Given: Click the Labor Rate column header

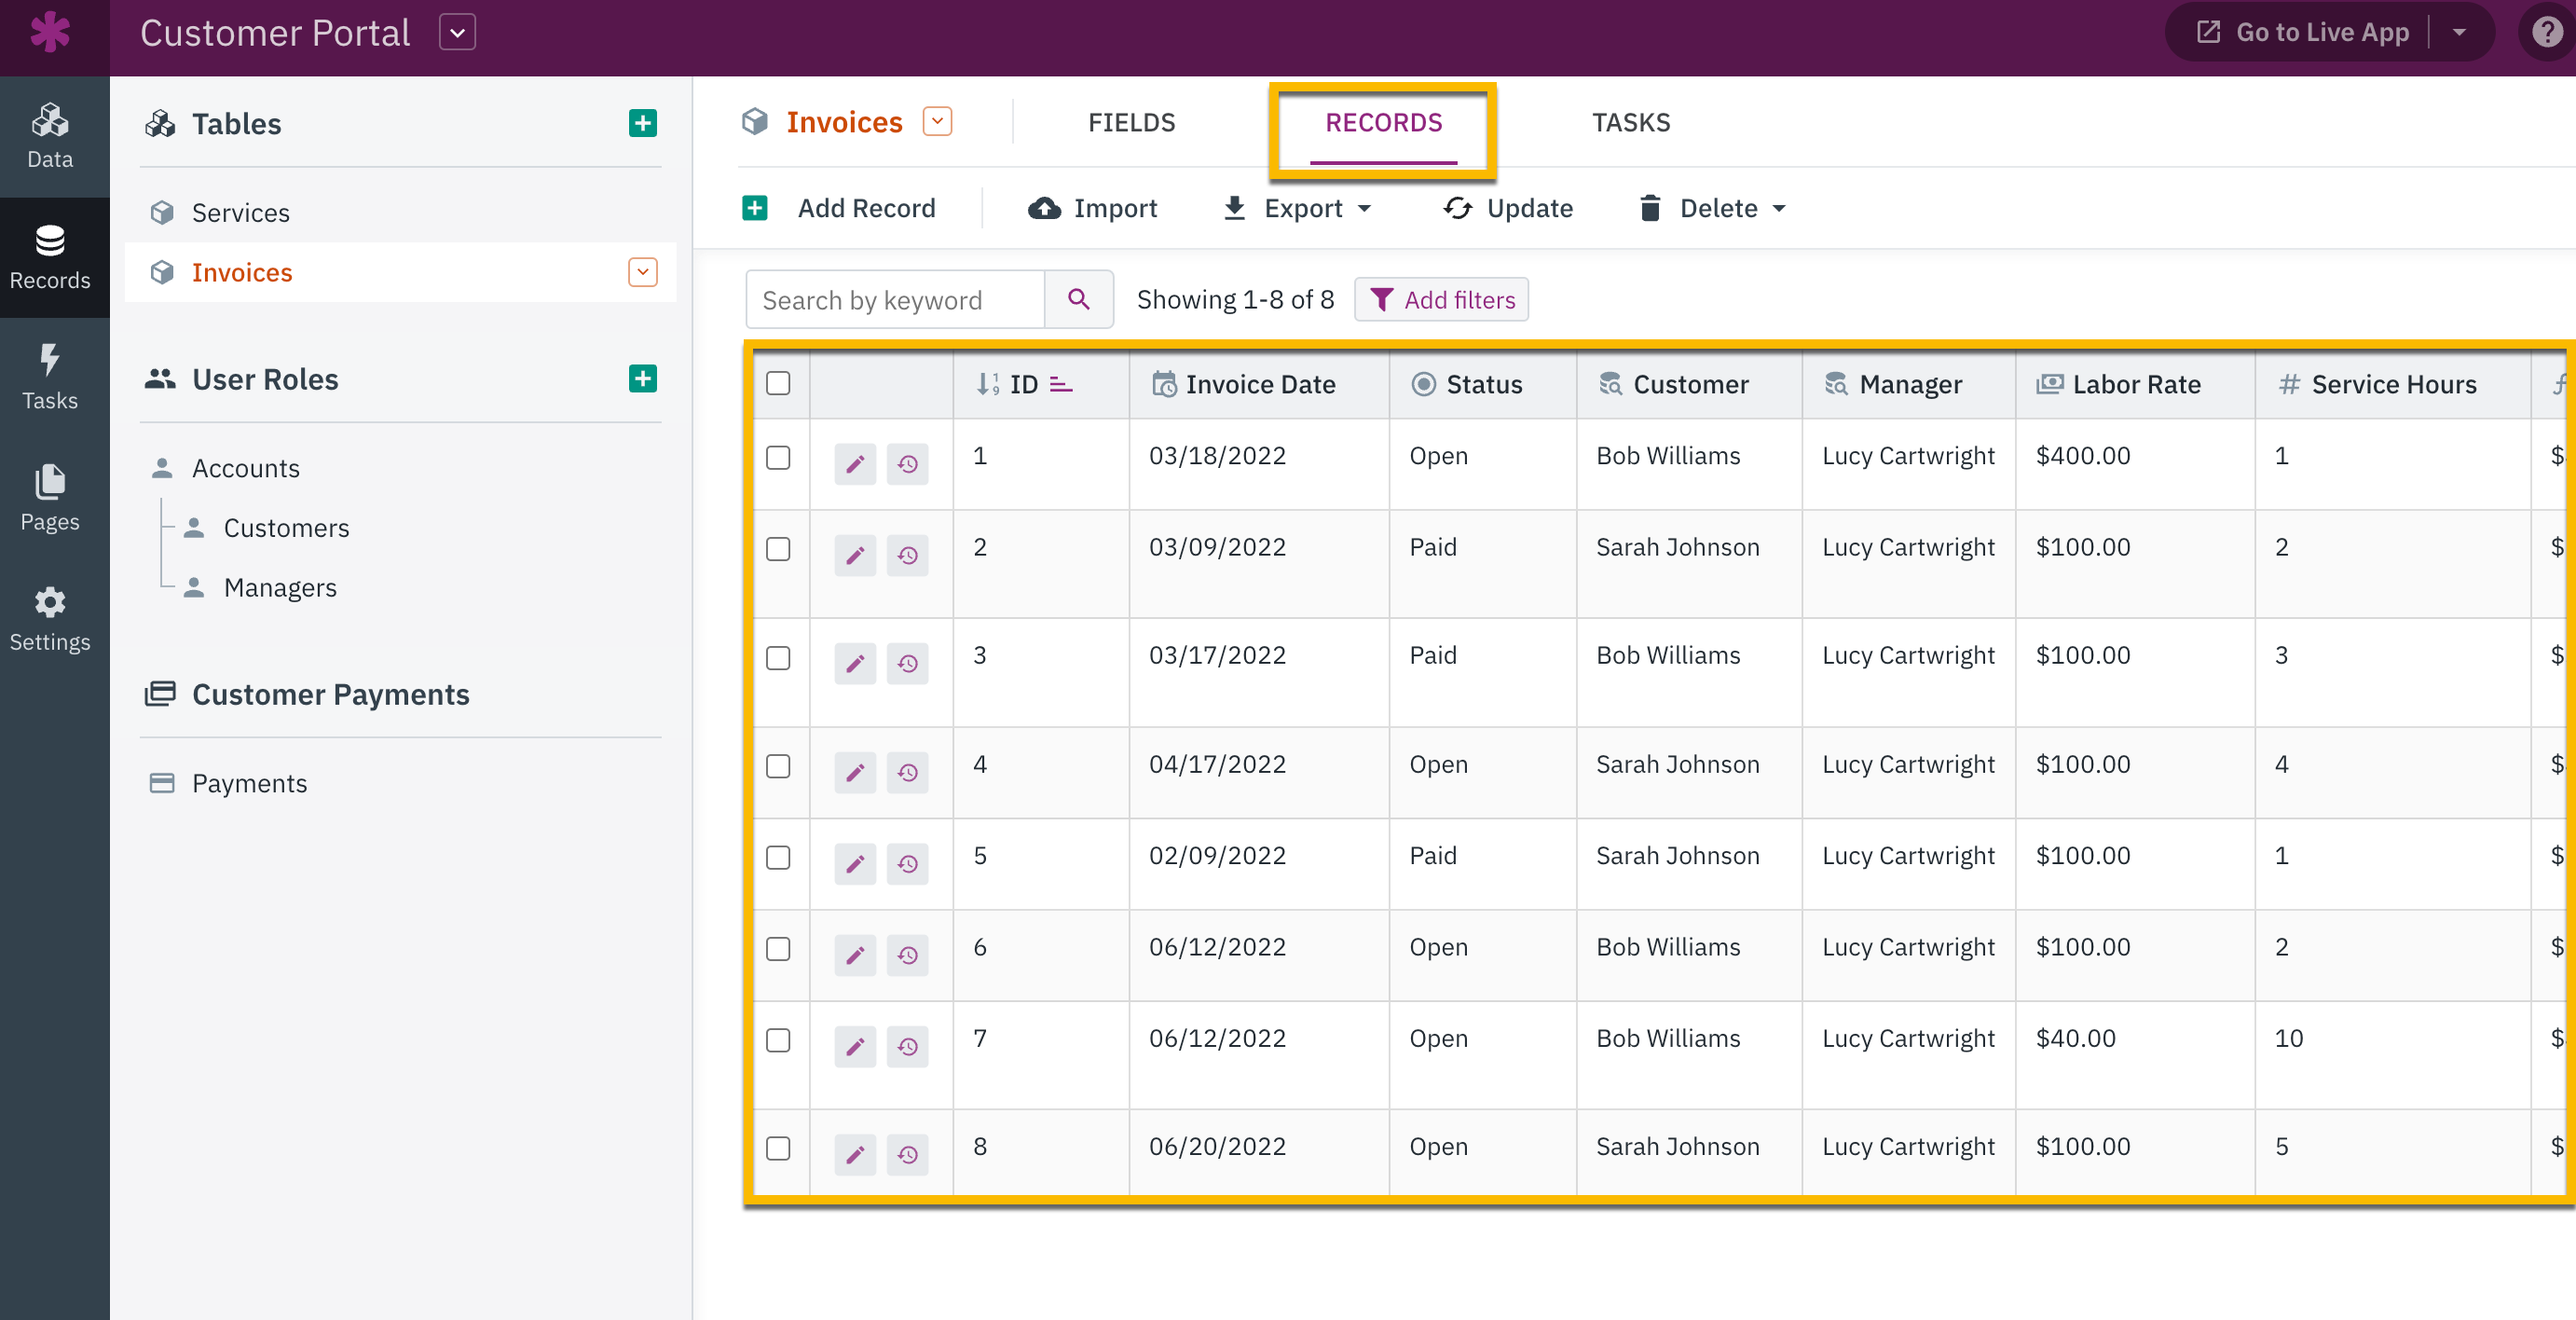Looking at the screenshot, I should (x=2135, y=385).
